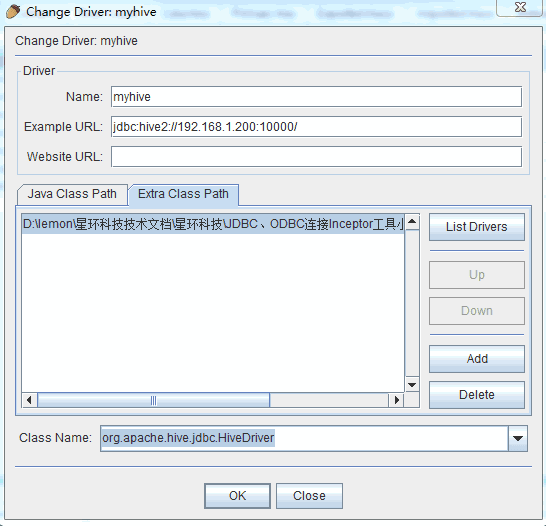Click the Close button at the bottom
The image size is (546, 526).
click(x=309, y=496)
